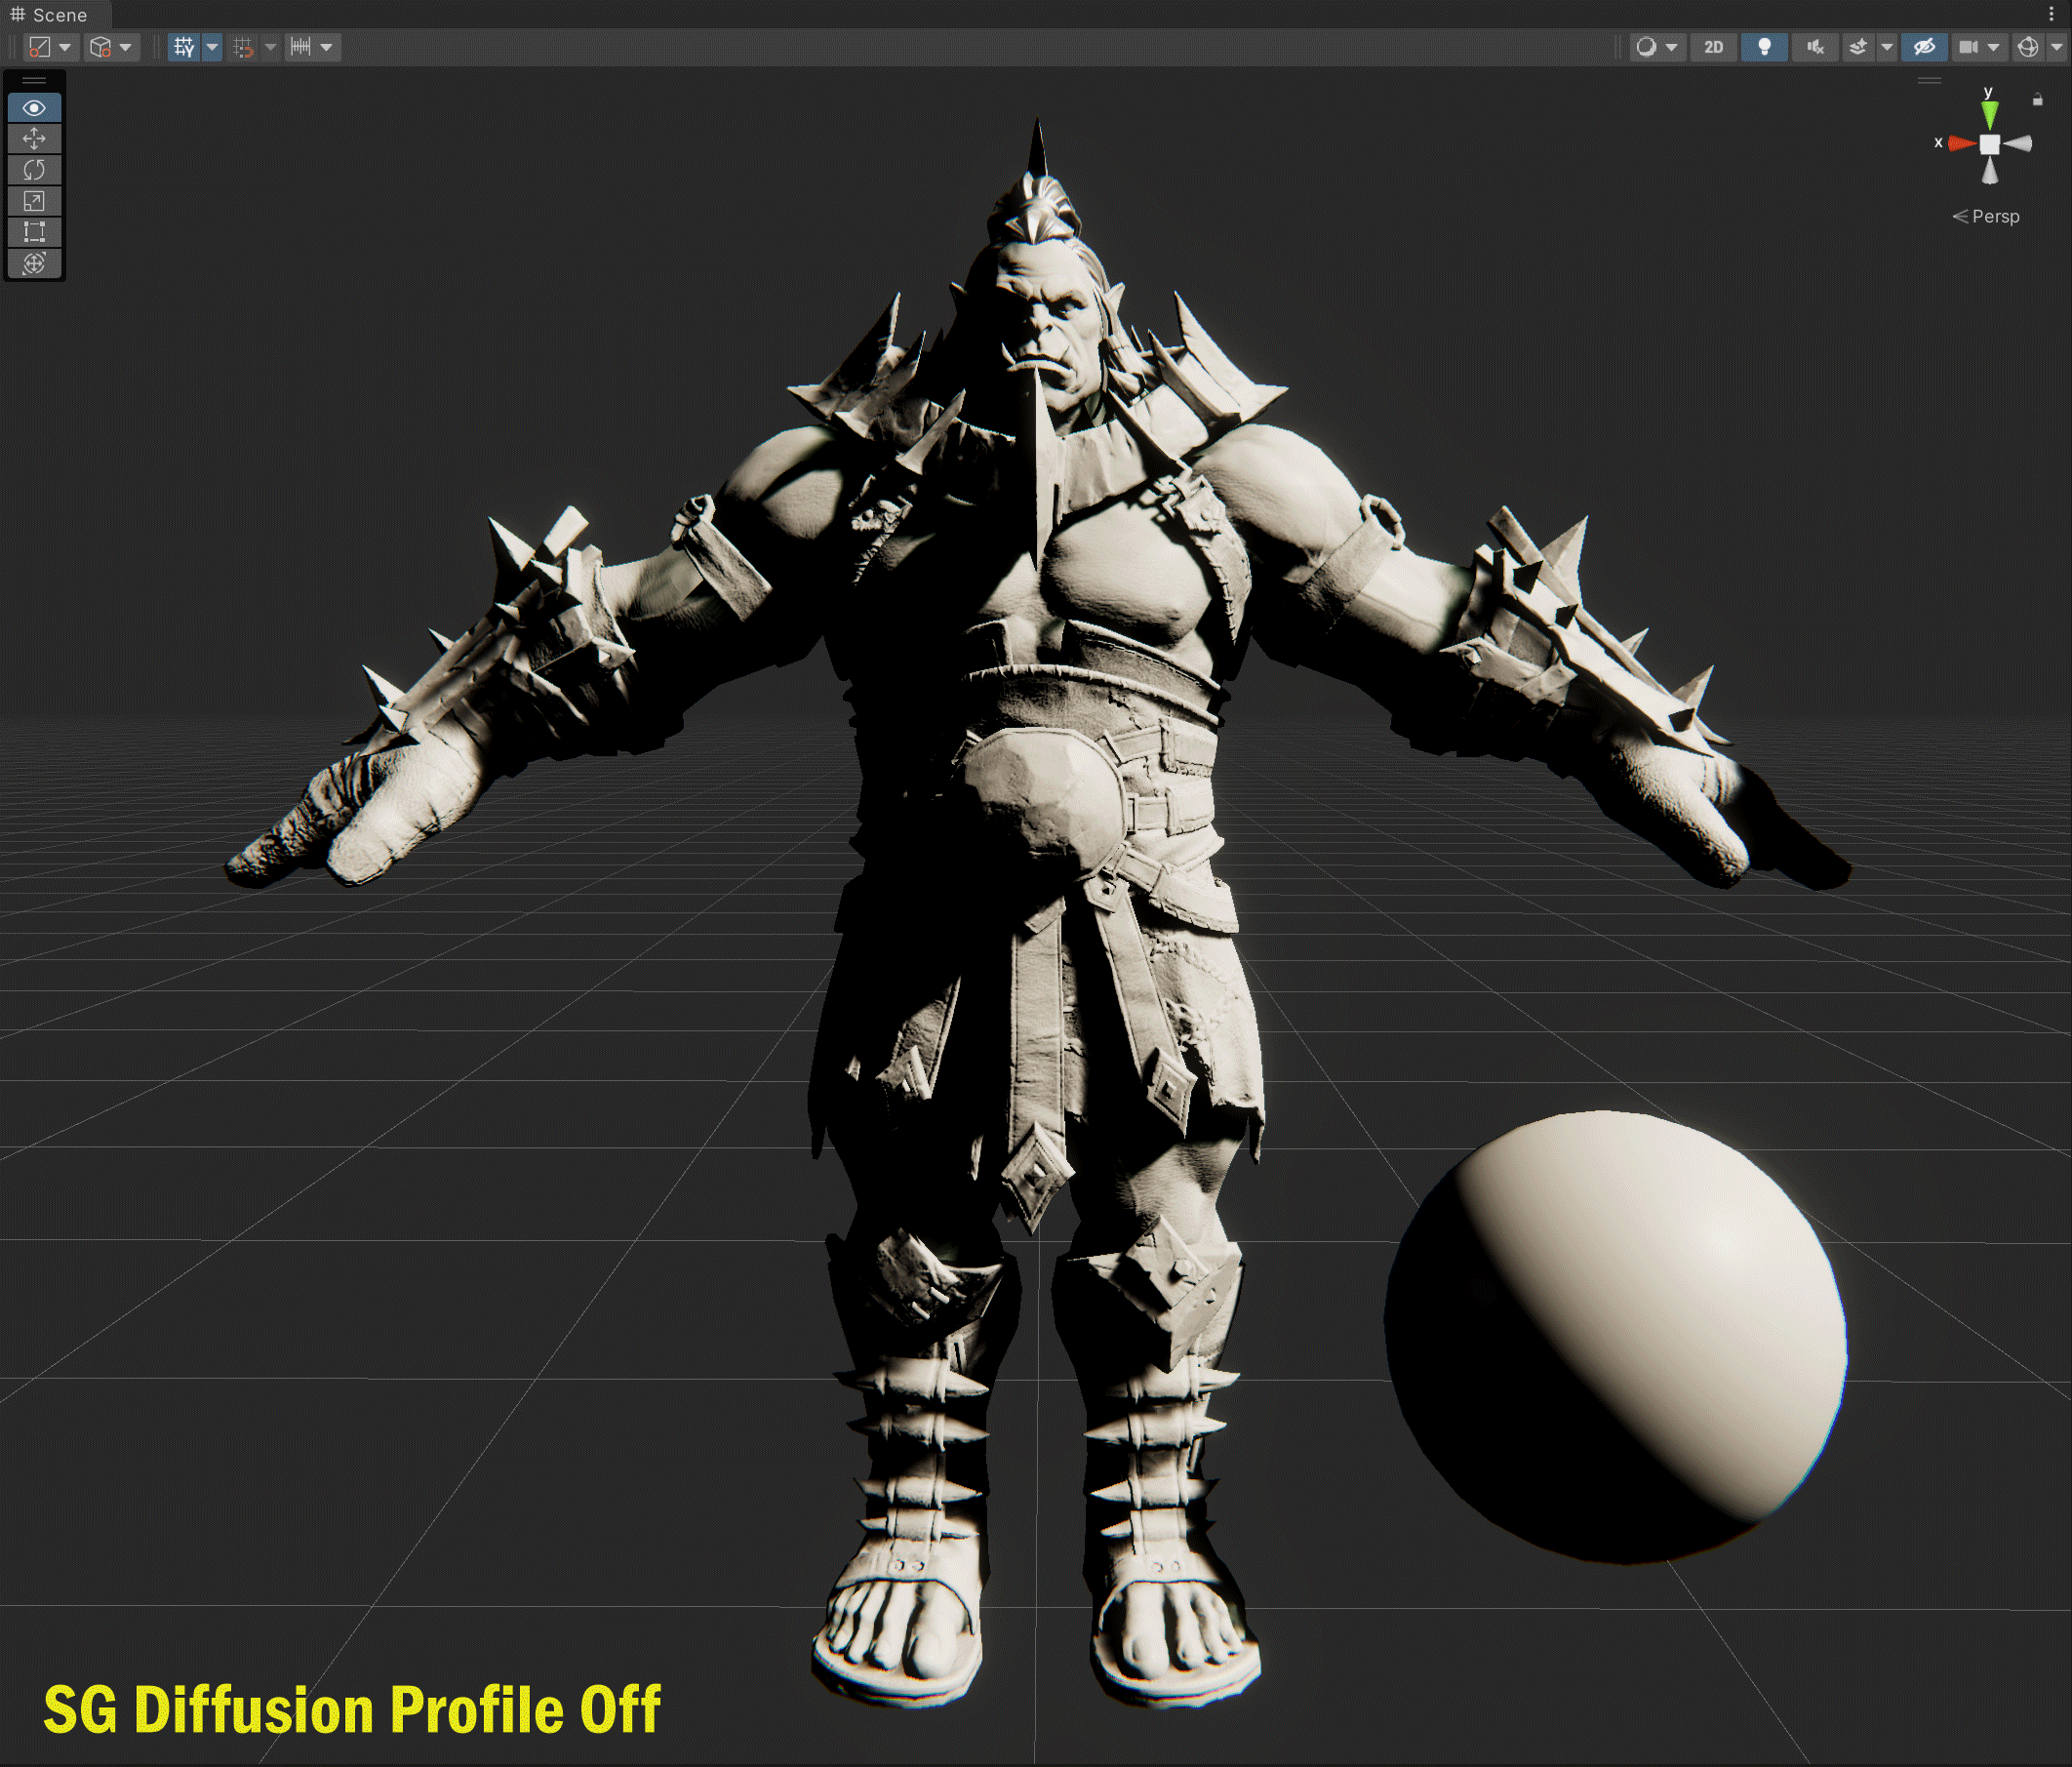Enable 2D view mode
The width and height of the screenshot is (2072, 1767).
1713,47
